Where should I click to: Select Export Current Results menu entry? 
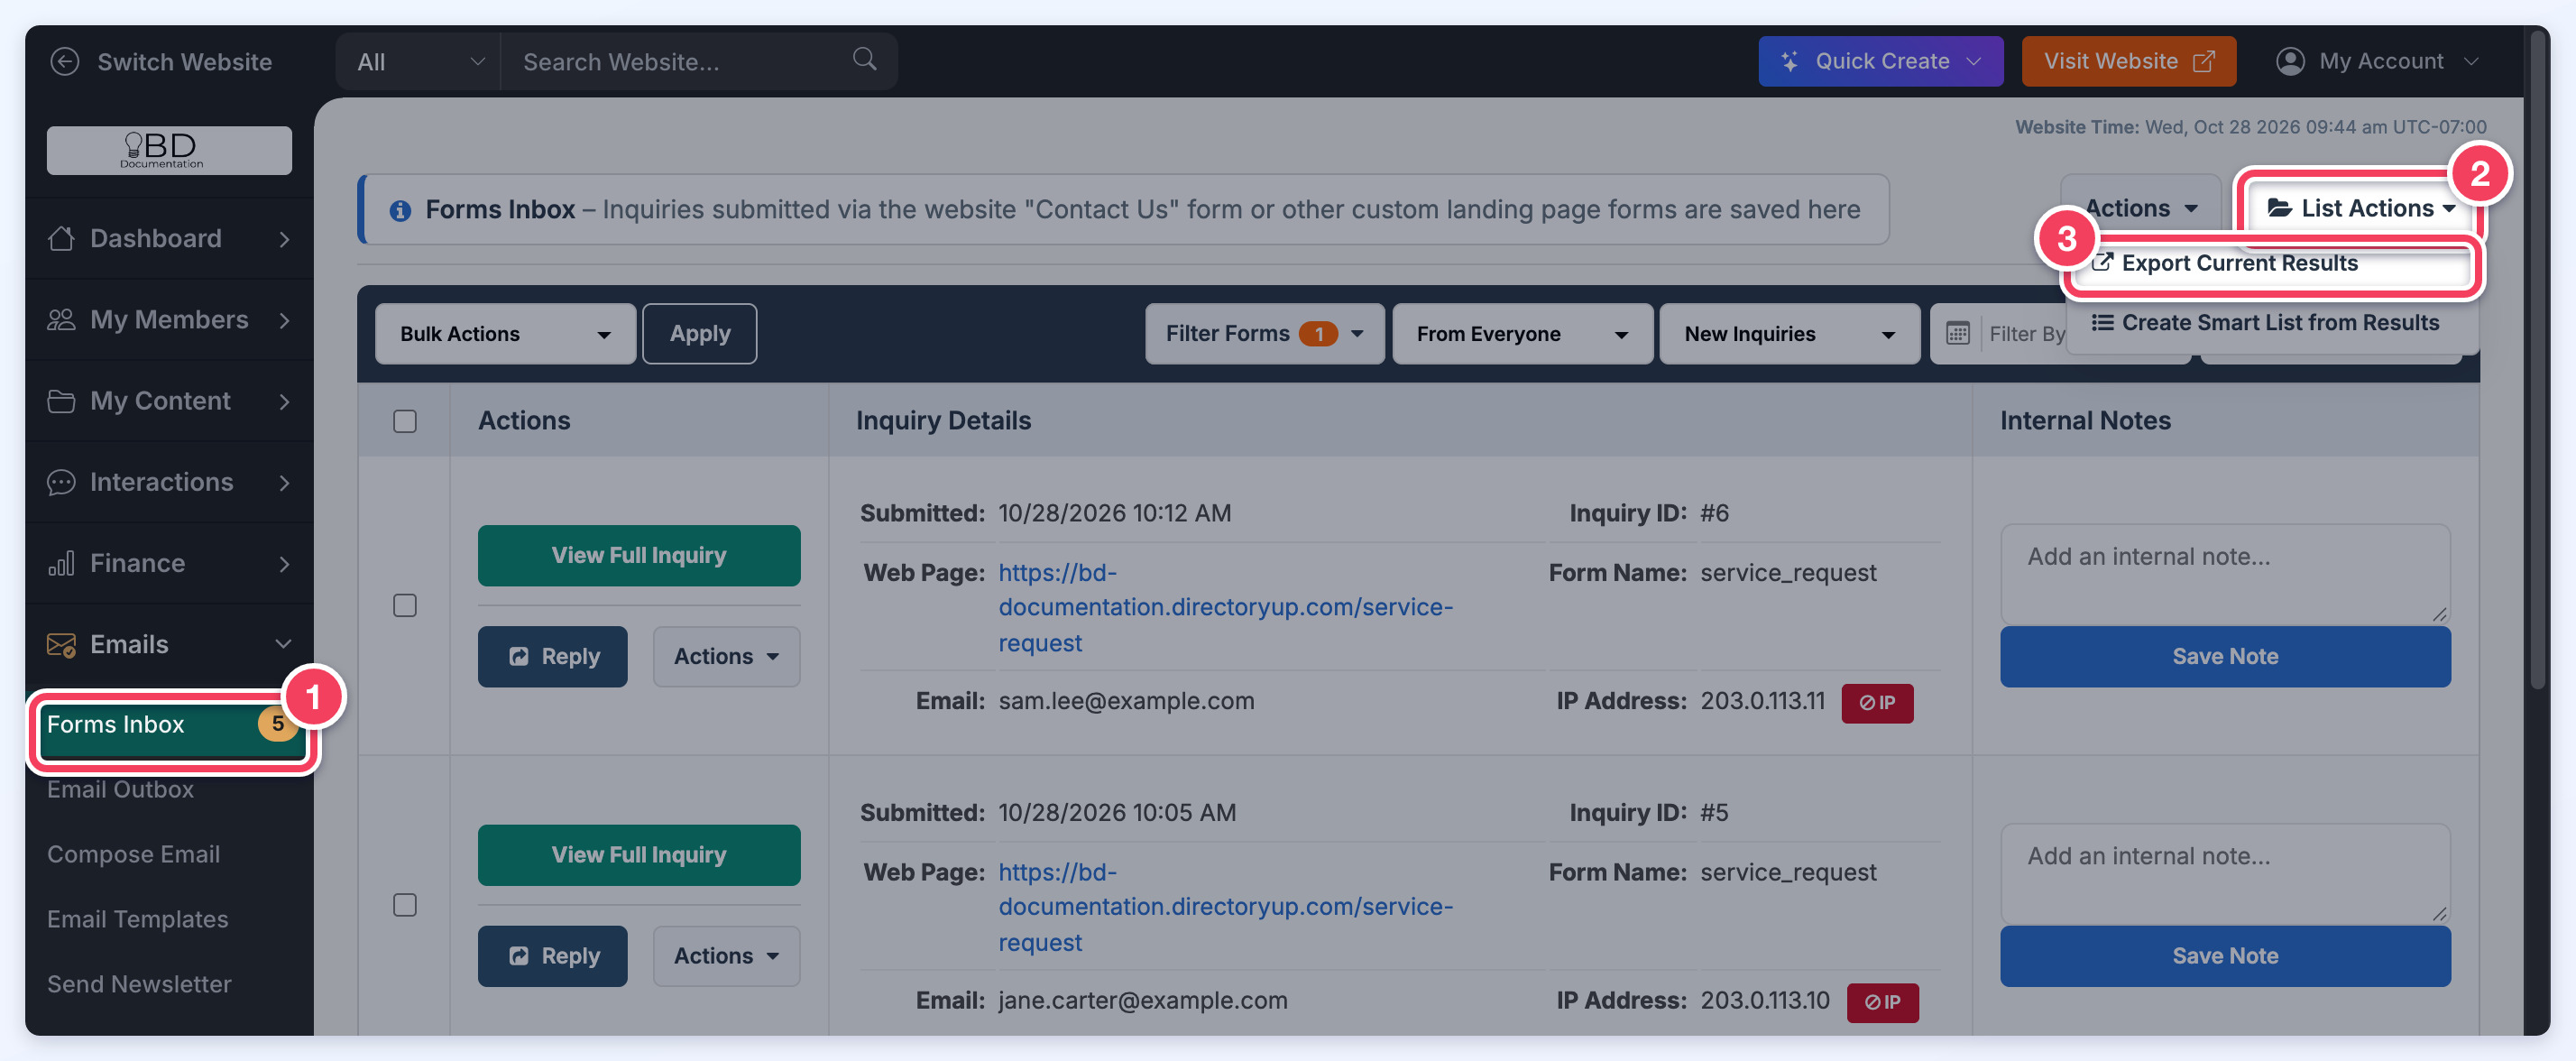coord(2273,263)
